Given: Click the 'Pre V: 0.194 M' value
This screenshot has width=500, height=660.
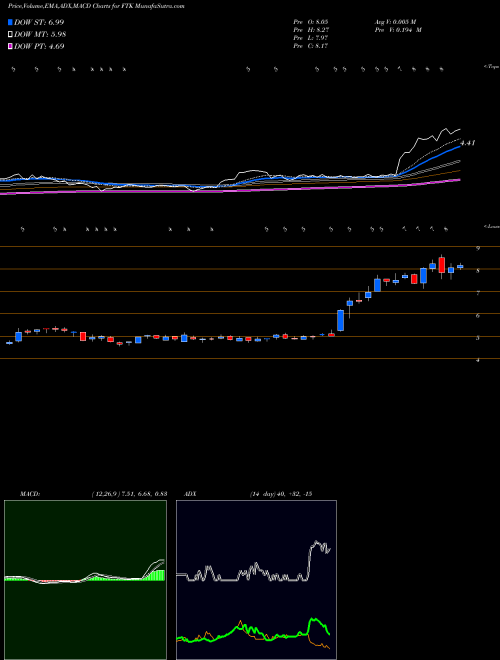Looking at the screenshot, I should tap(398, 30).
